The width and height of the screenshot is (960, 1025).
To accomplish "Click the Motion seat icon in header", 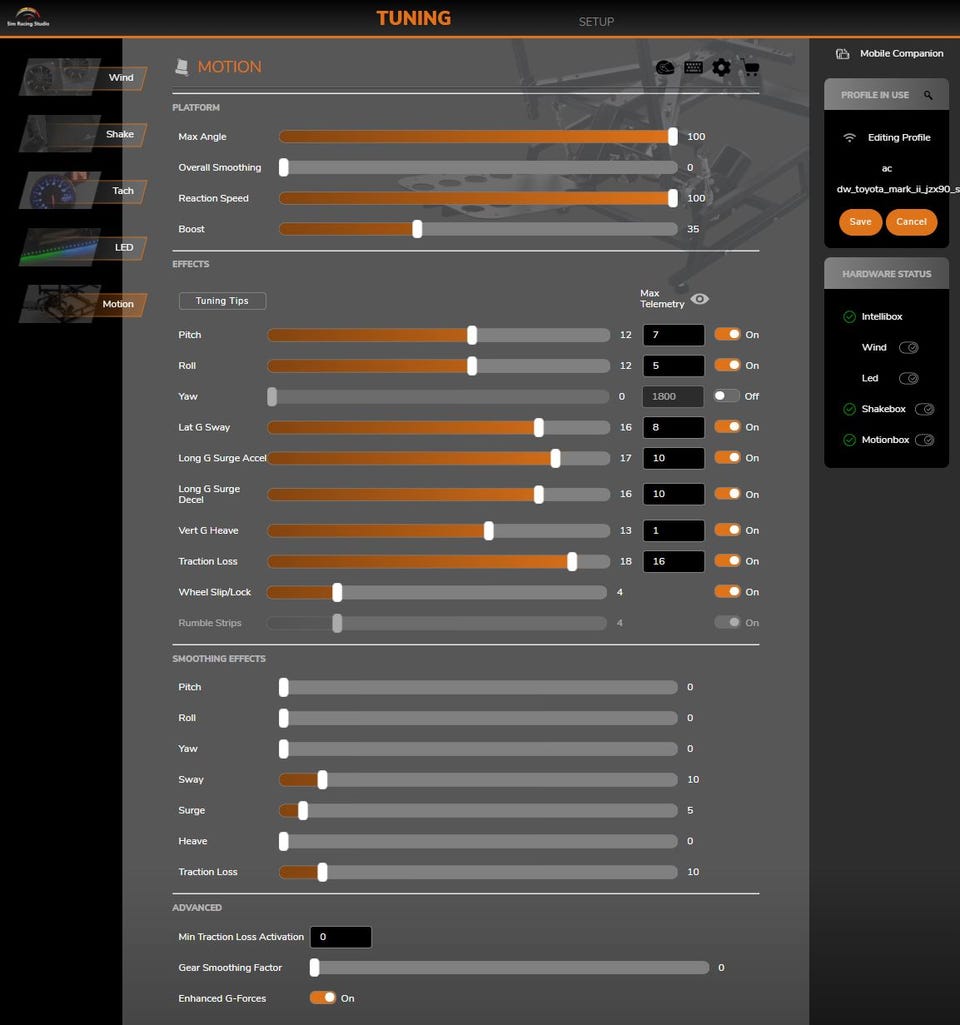I will [182, 67].
